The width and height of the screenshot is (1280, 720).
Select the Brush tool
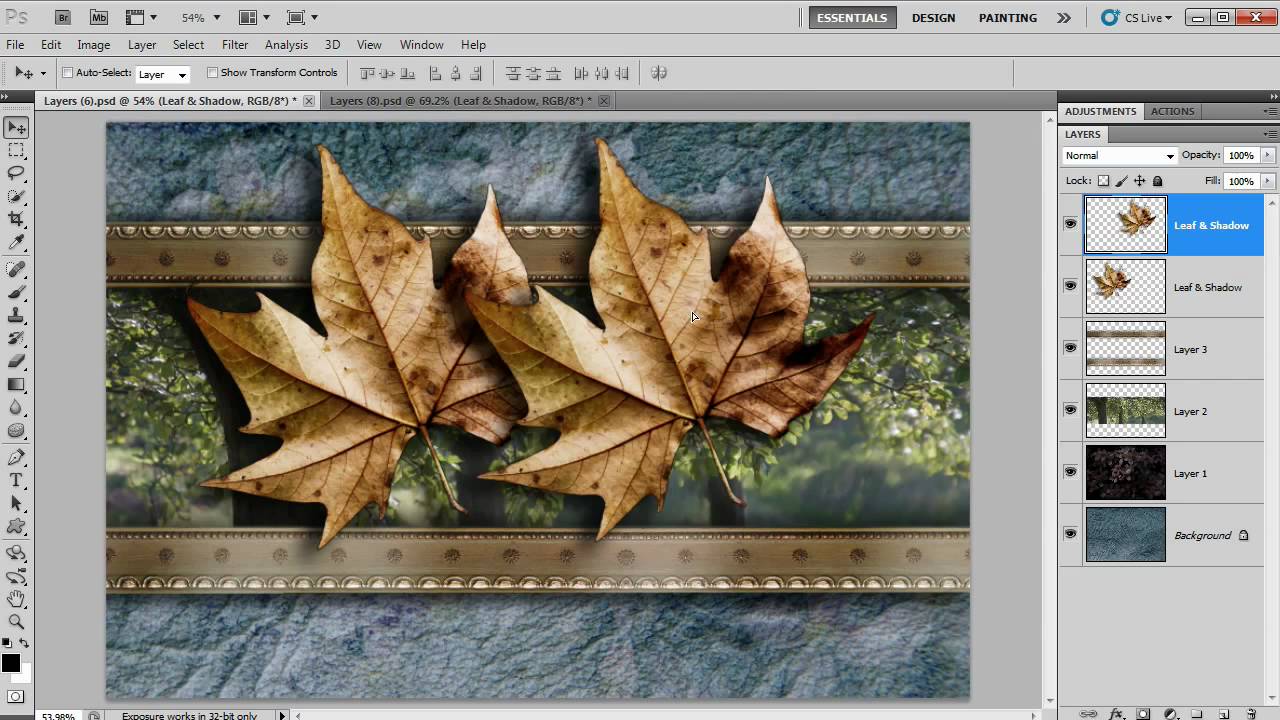pyautogui.click(x=16, y=293)
